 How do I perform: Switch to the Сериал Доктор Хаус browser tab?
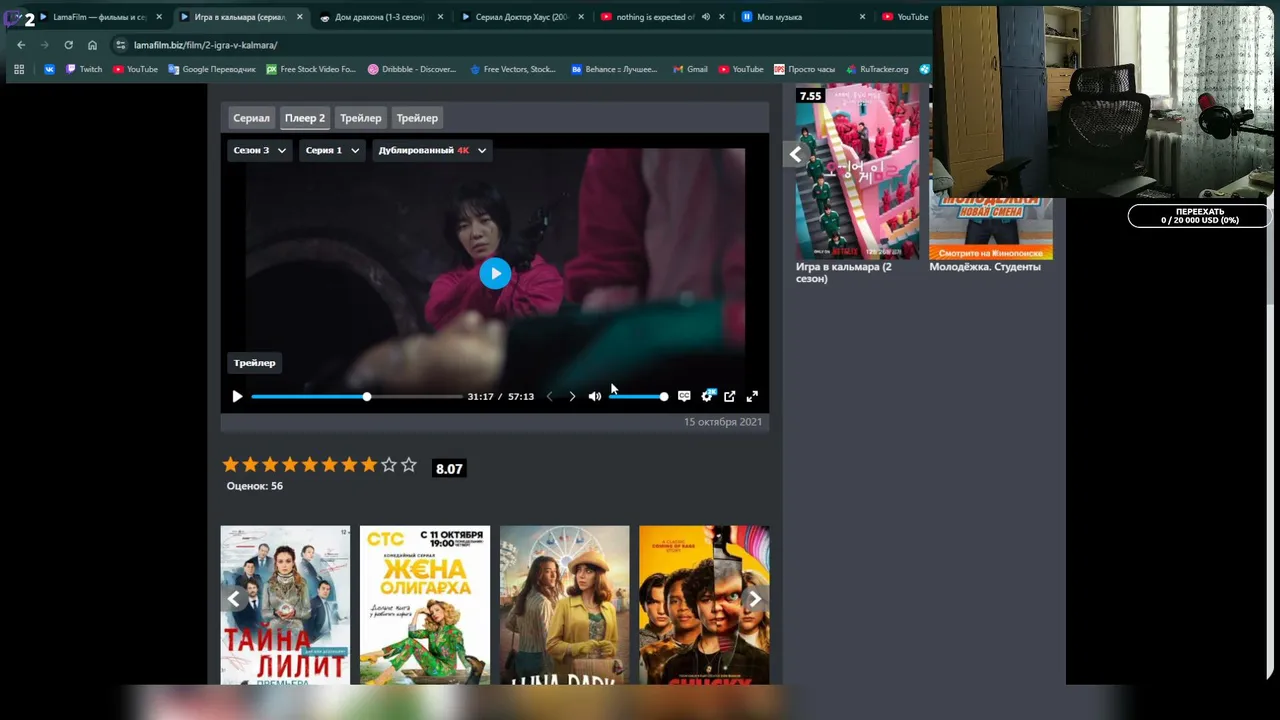(x=522, y=17)
